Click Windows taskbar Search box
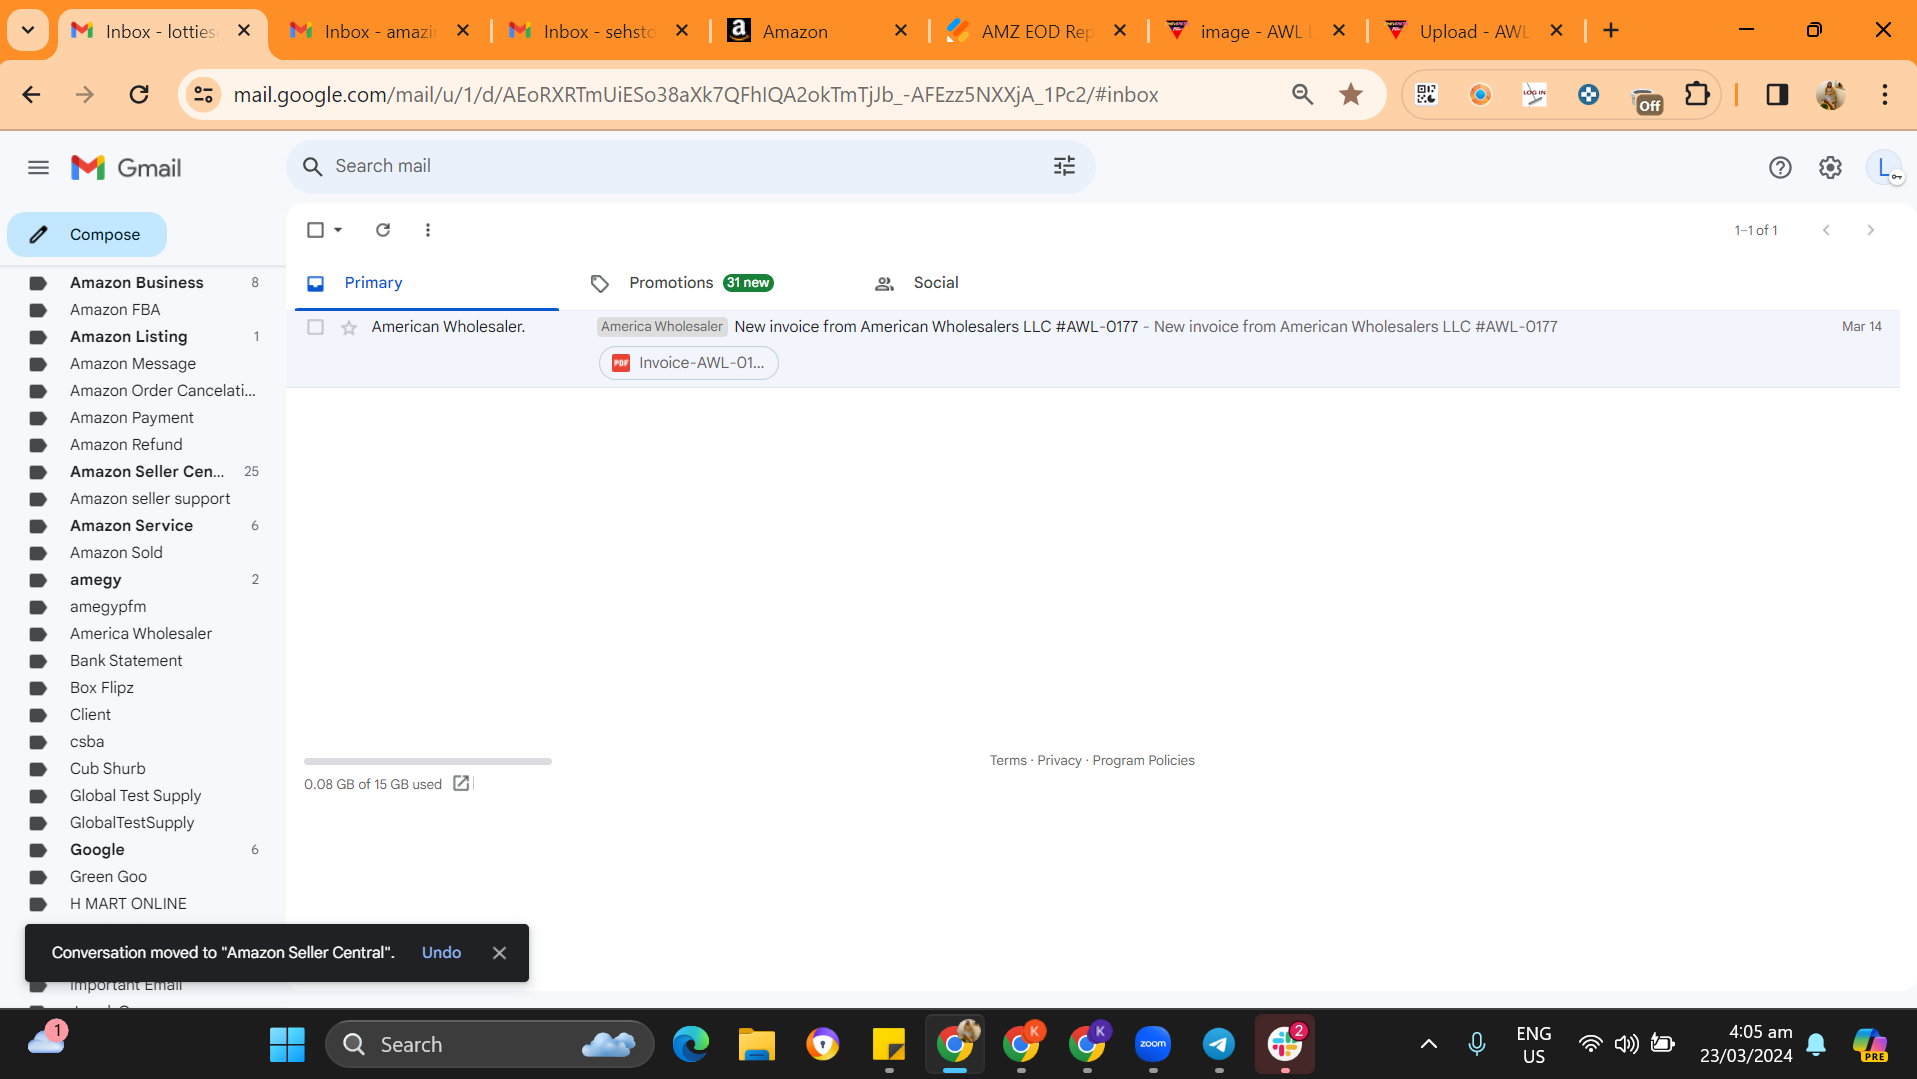The image size is (1917, 1079). 490,1045
